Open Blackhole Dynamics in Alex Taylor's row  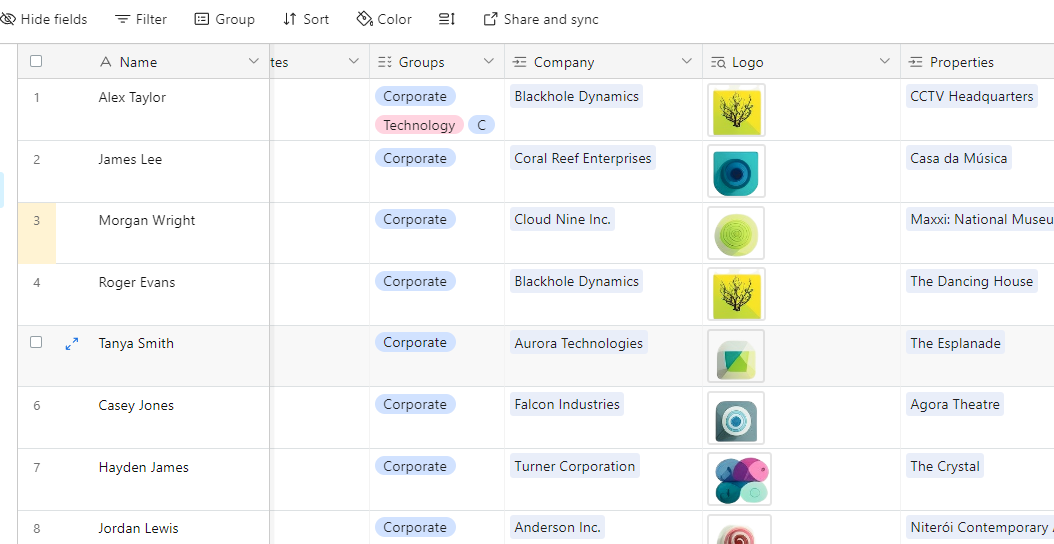(576, 96)
